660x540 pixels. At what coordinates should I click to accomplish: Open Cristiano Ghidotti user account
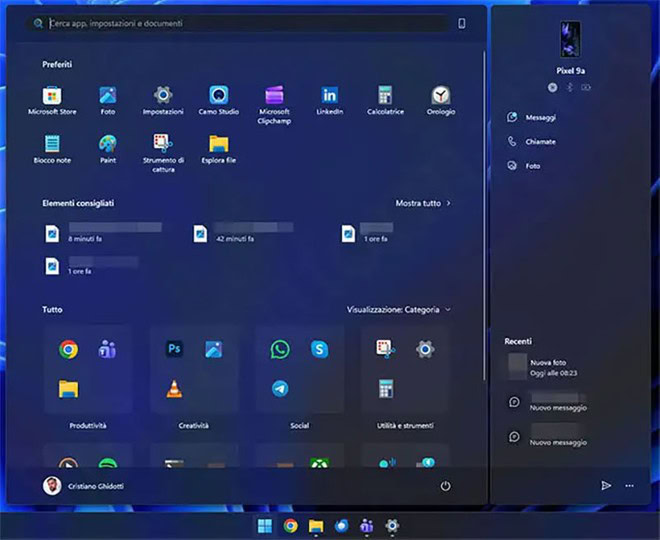[x=83, y=486]
